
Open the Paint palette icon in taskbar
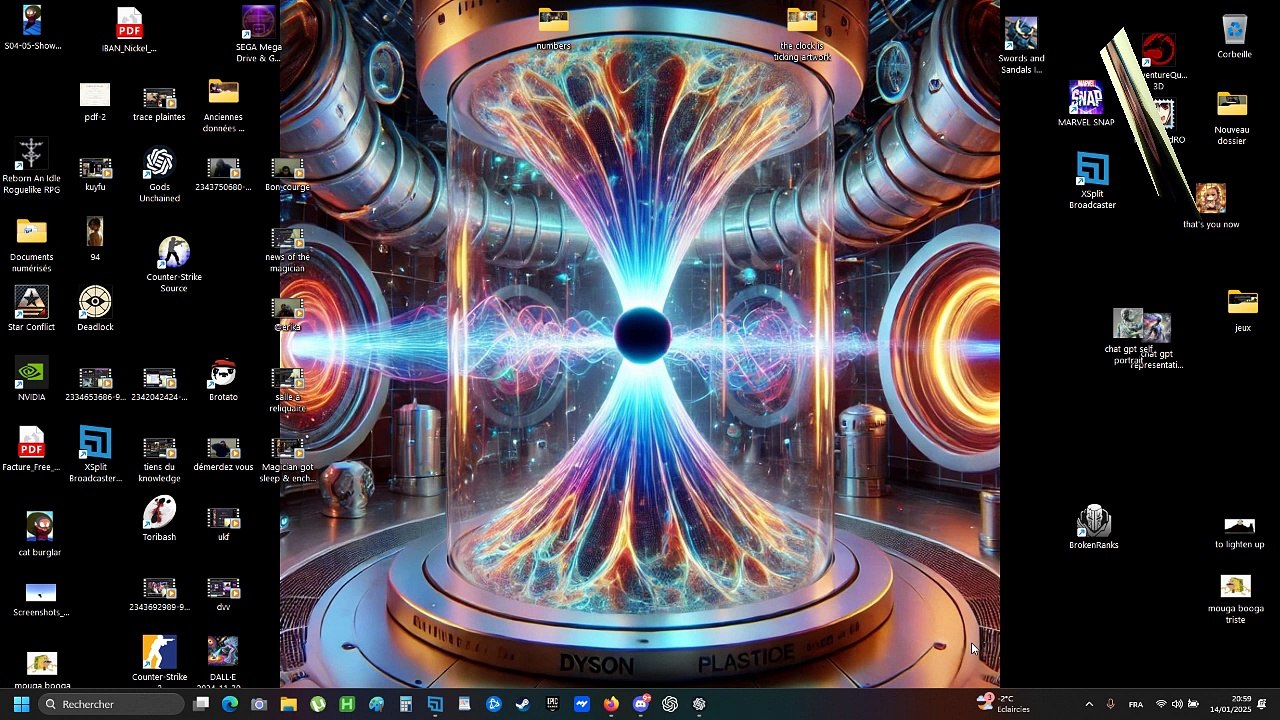point(376,704)
